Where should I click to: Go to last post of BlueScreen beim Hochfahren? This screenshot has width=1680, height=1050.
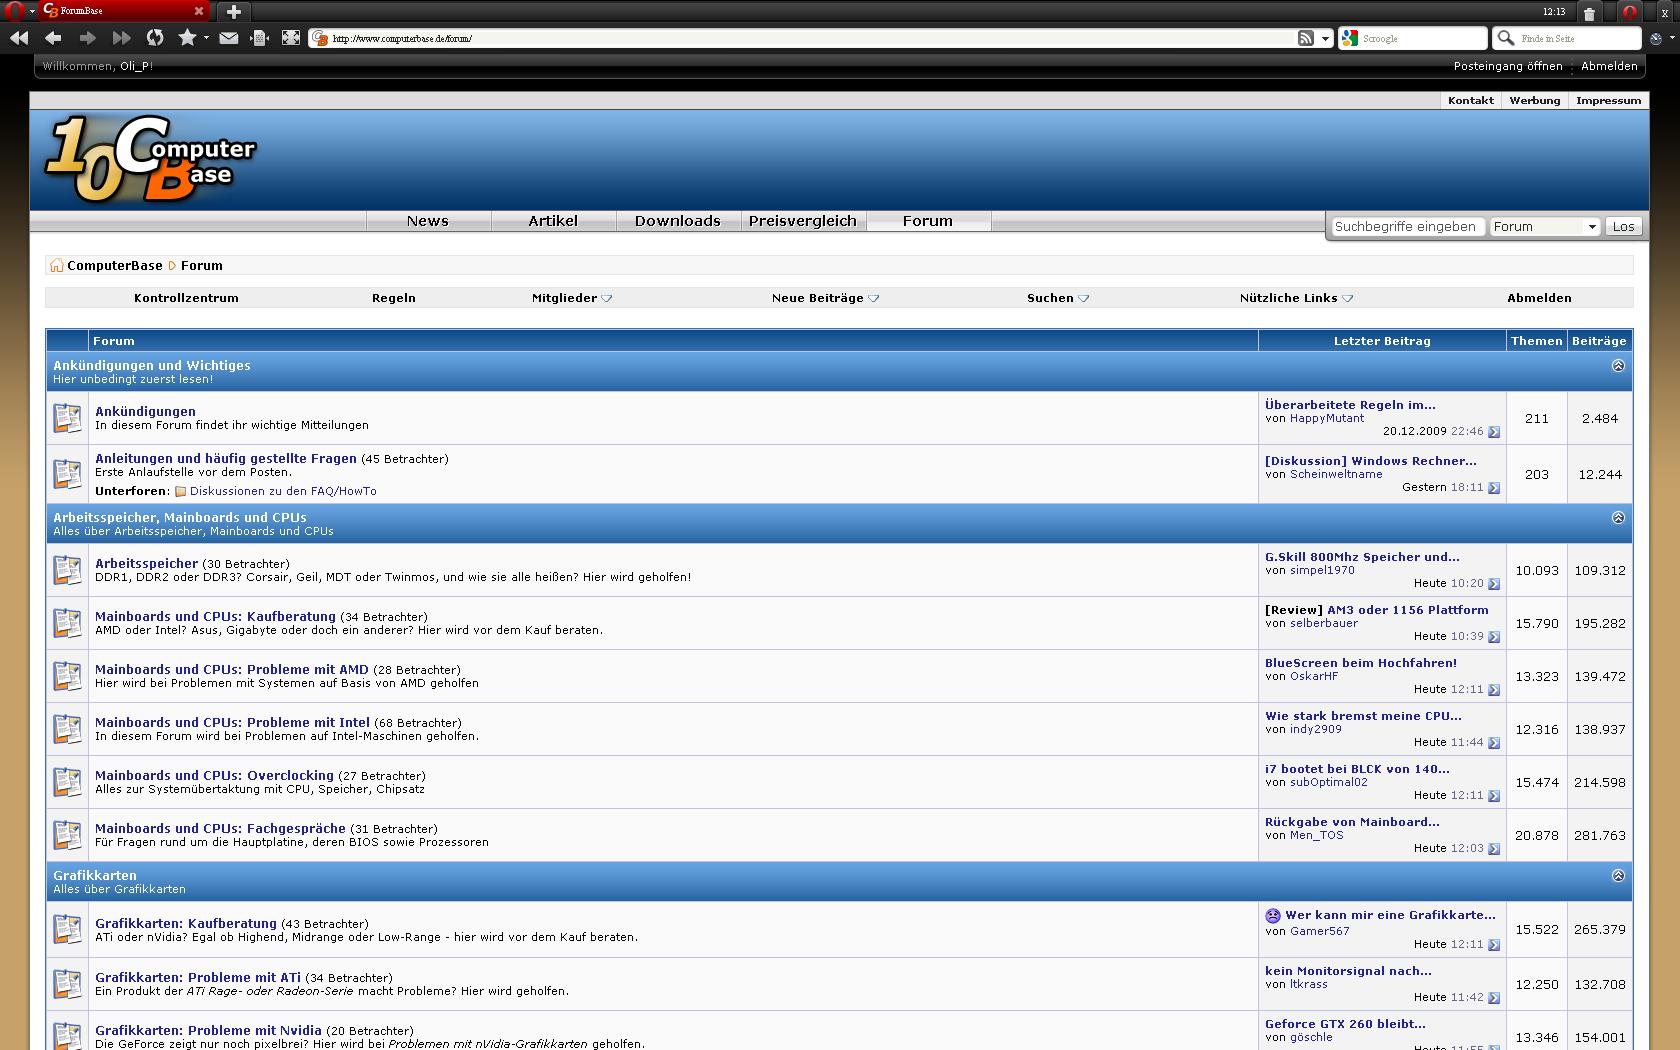(x=1494, y=690)
